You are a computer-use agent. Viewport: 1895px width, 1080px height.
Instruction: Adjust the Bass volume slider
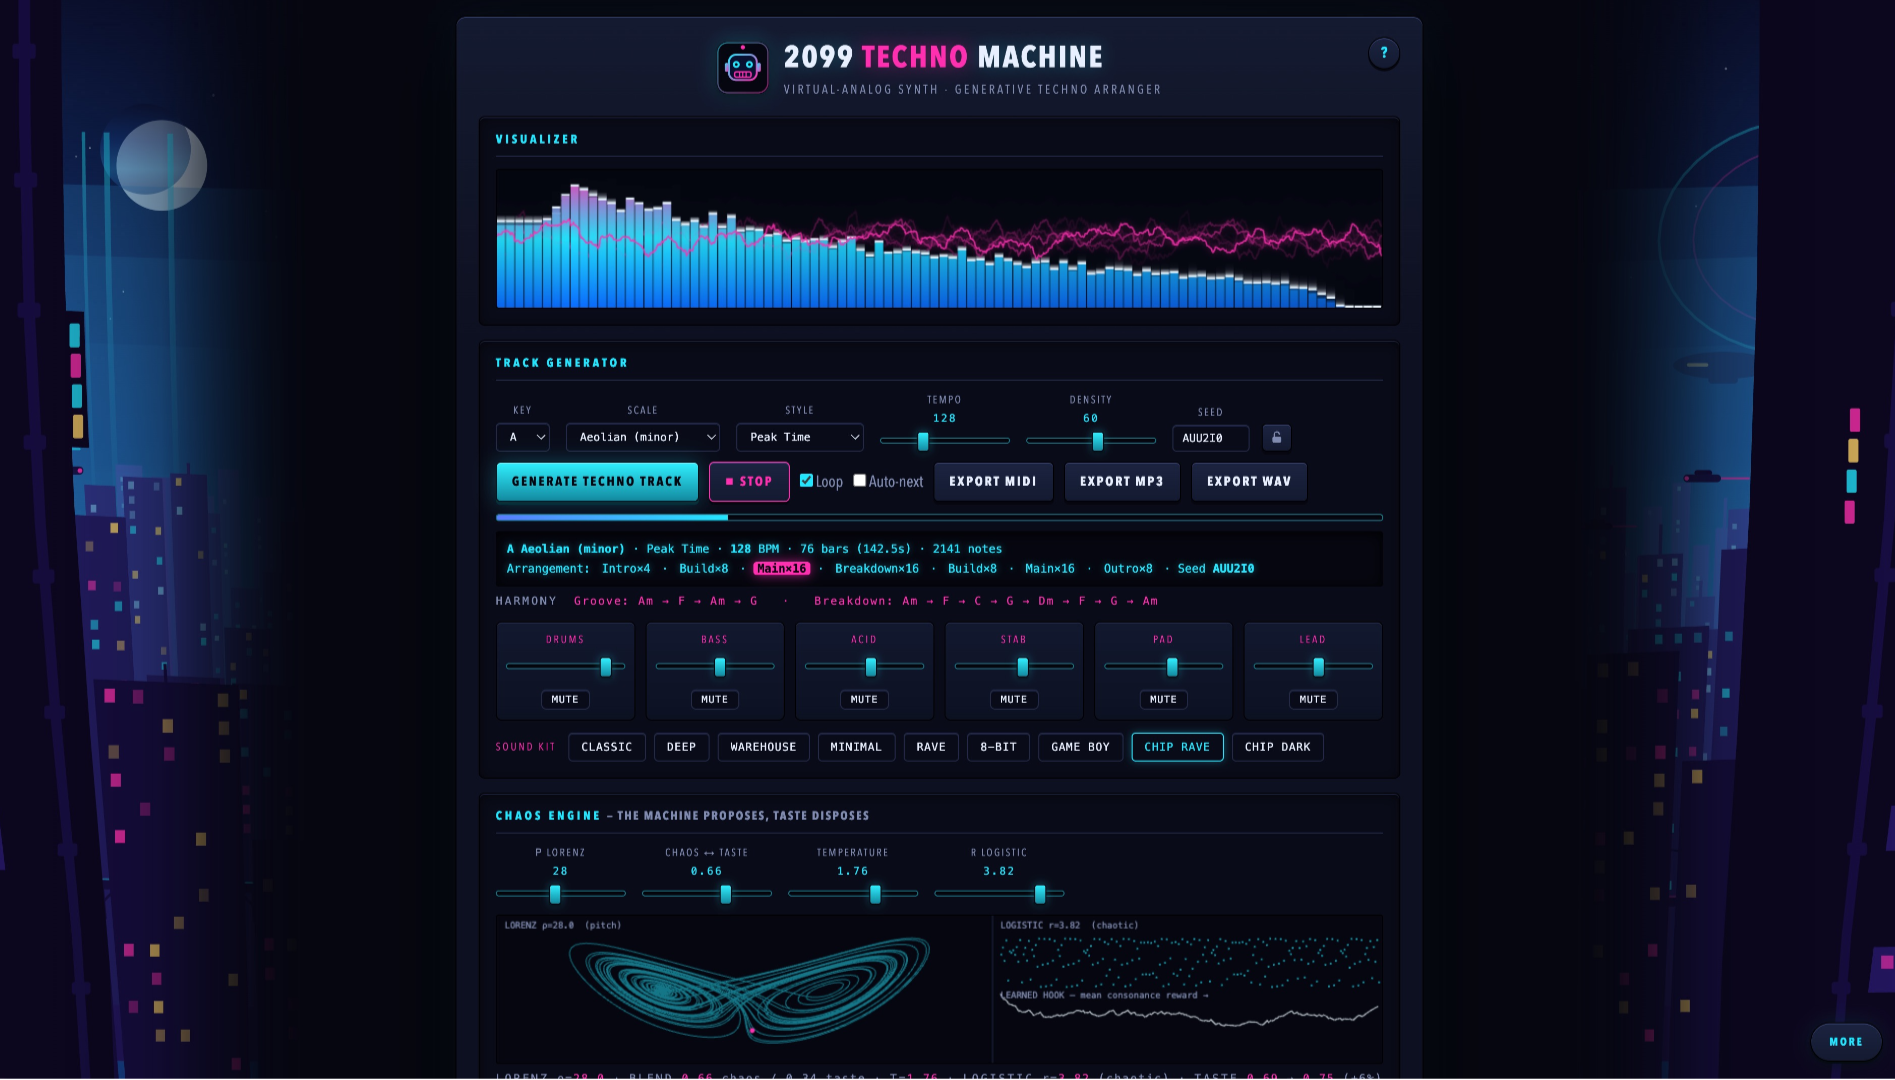tap(714, 666)
